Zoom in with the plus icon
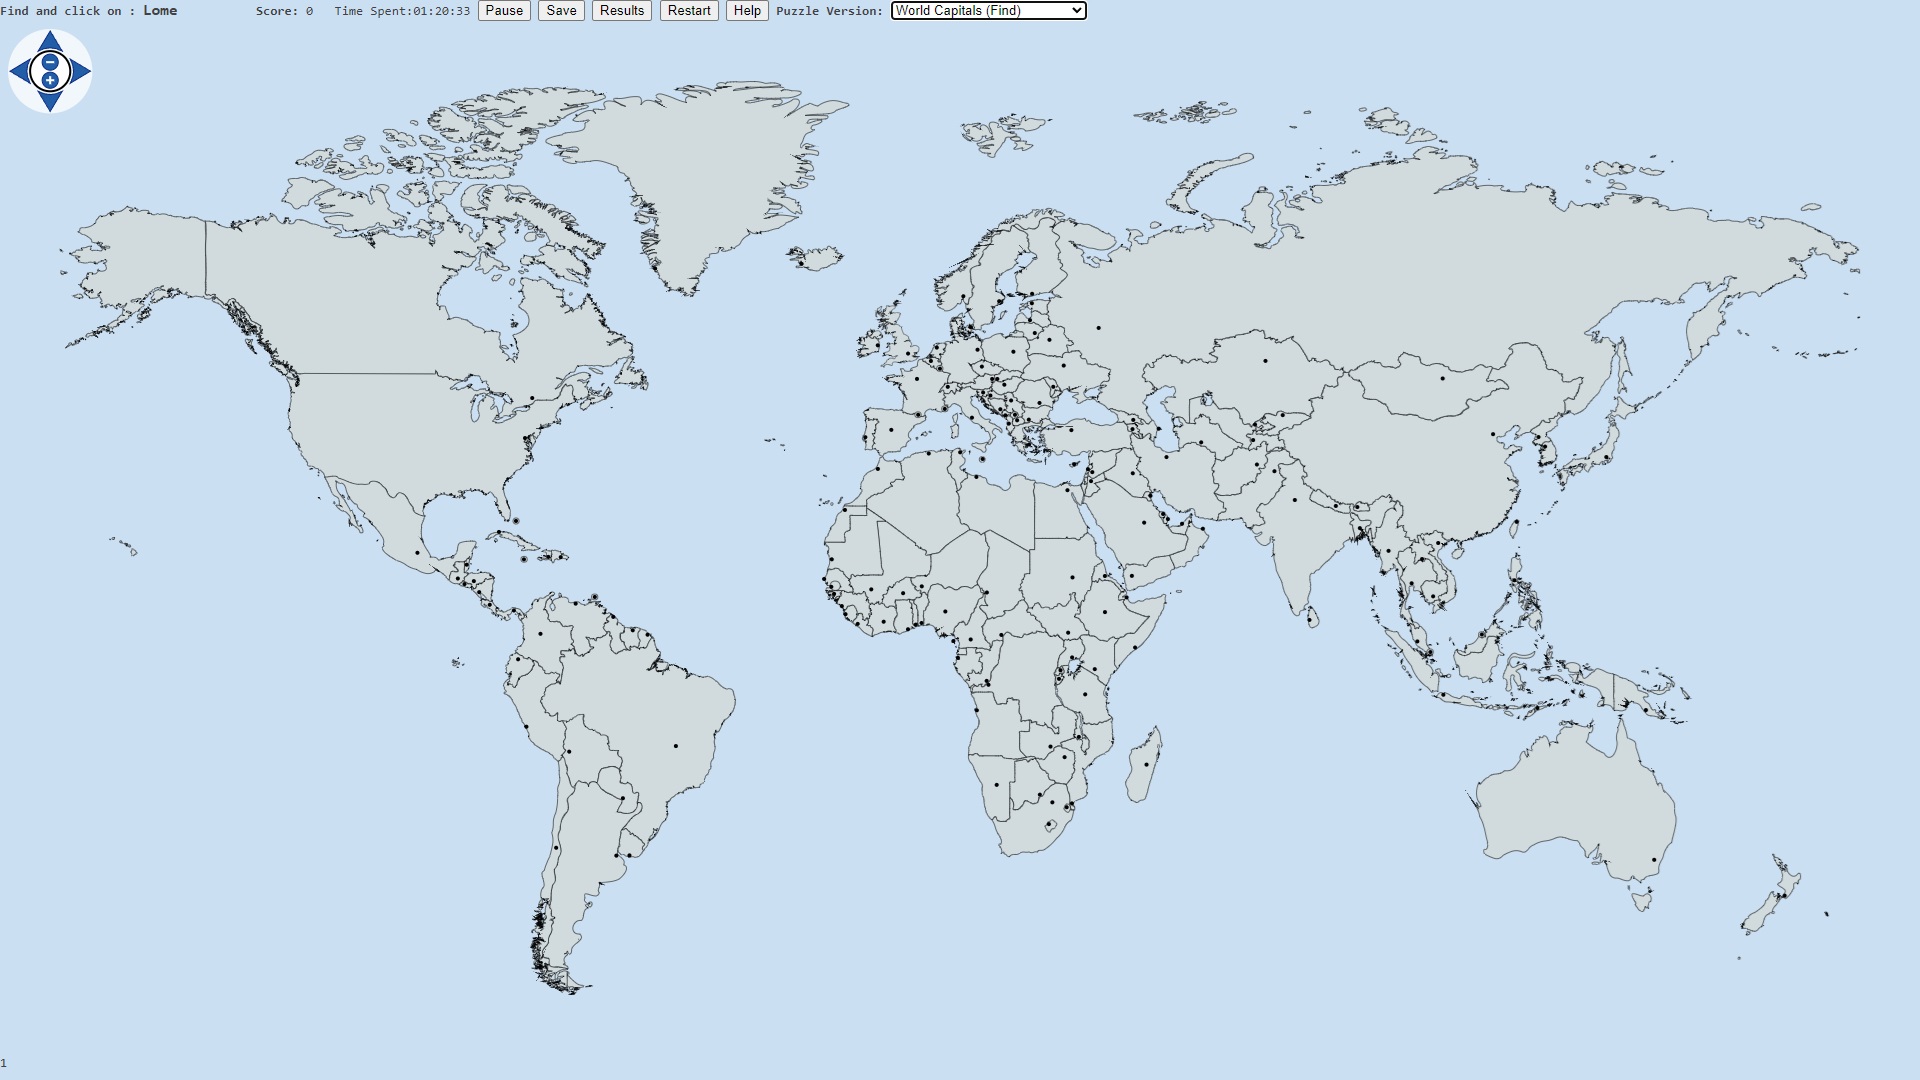This screenshot has width=1920, height=1080. (x=50, y=80)
